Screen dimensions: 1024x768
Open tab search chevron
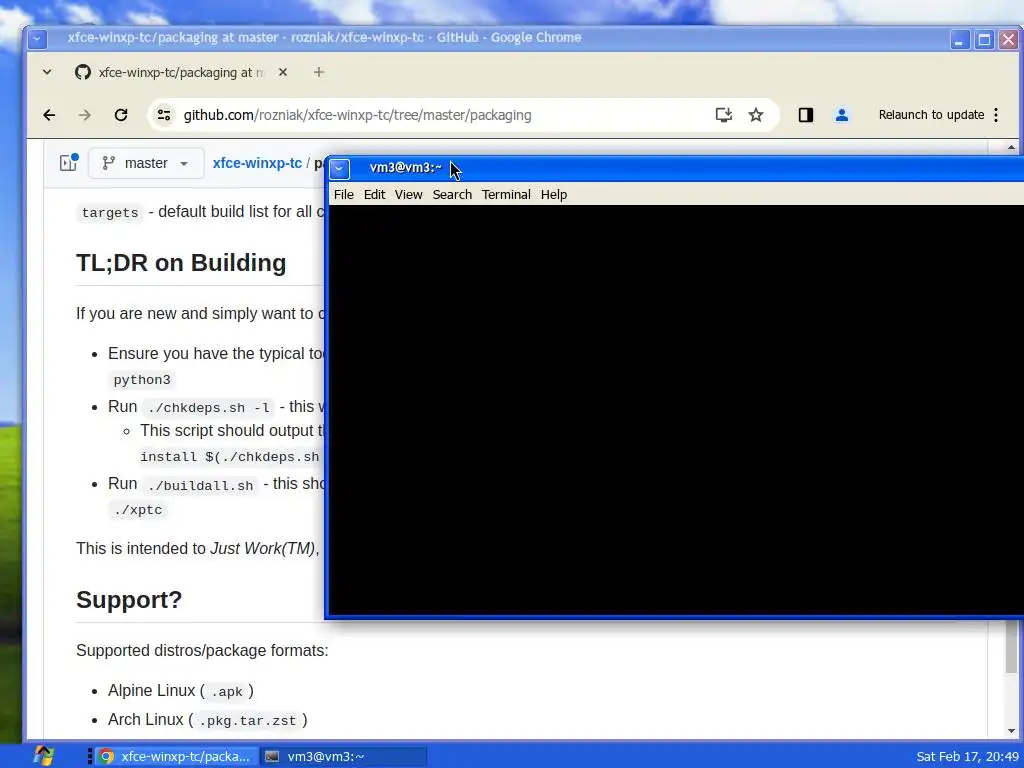47,72
